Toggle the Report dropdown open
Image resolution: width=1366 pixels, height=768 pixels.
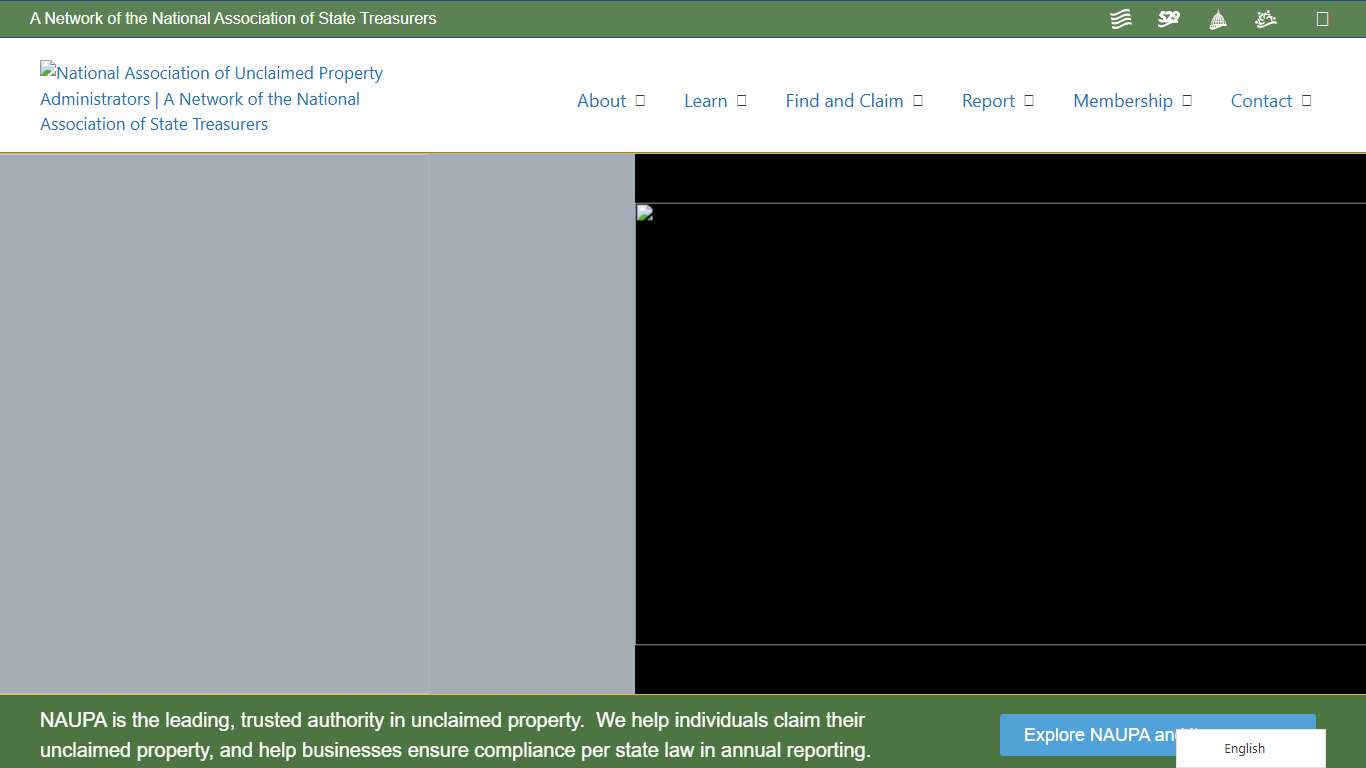(1029, 100)
